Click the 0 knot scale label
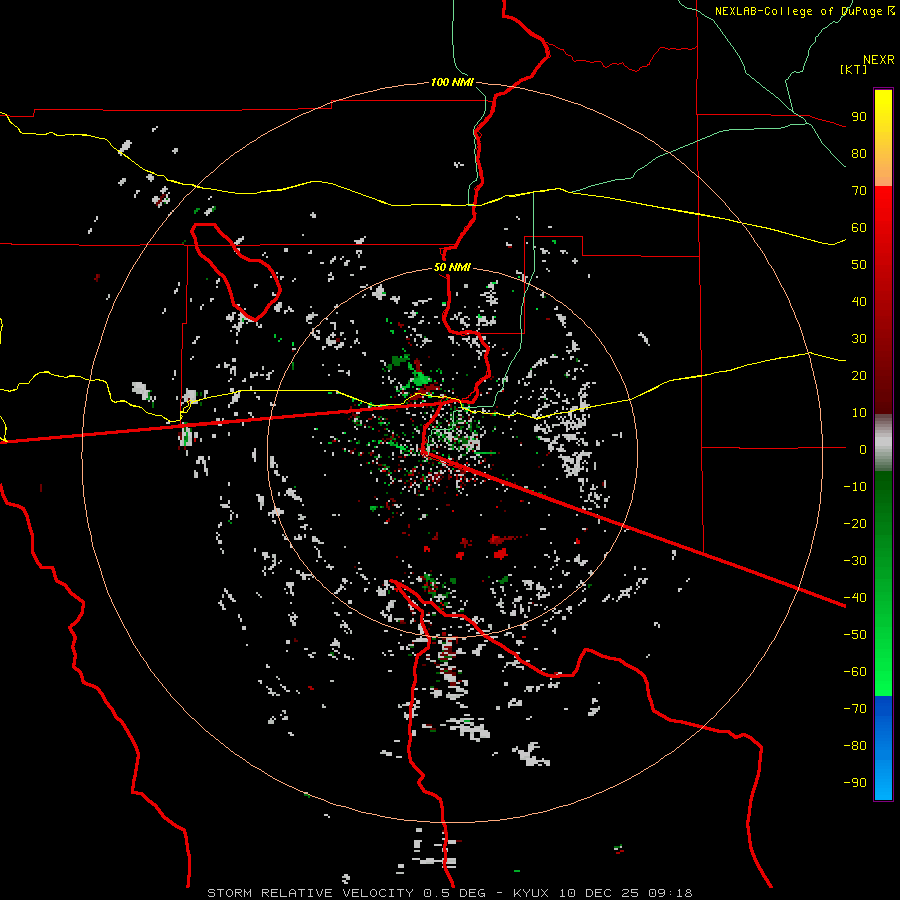Screen dimensions: 900x900 tap(863, 450)
